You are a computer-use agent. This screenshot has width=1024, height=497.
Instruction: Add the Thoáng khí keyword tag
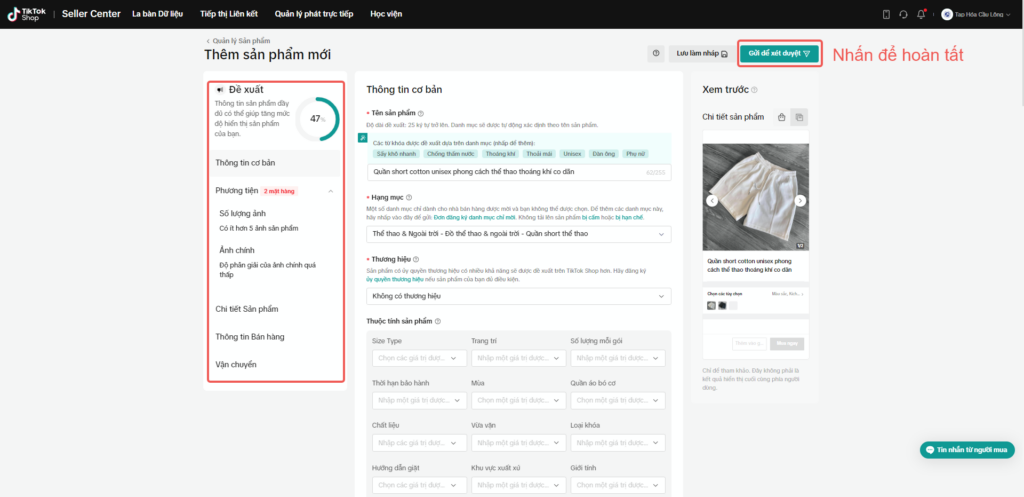tap(499, 154)
